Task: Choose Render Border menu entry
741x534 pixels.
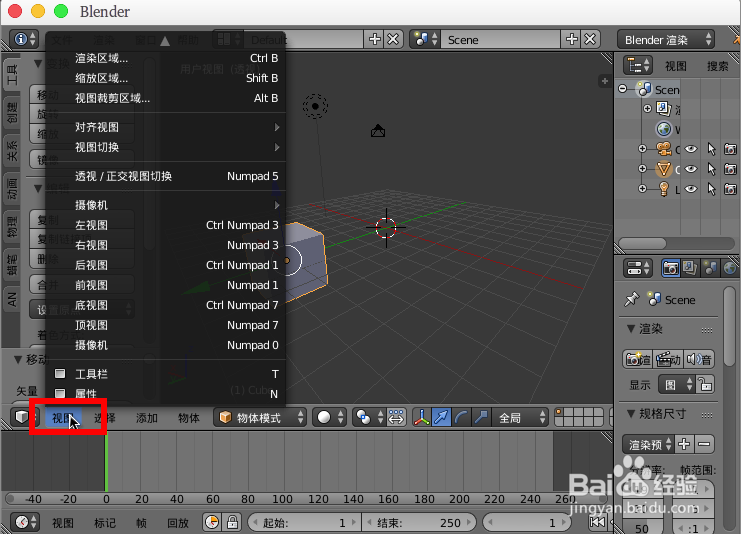Action: [166, 58]
